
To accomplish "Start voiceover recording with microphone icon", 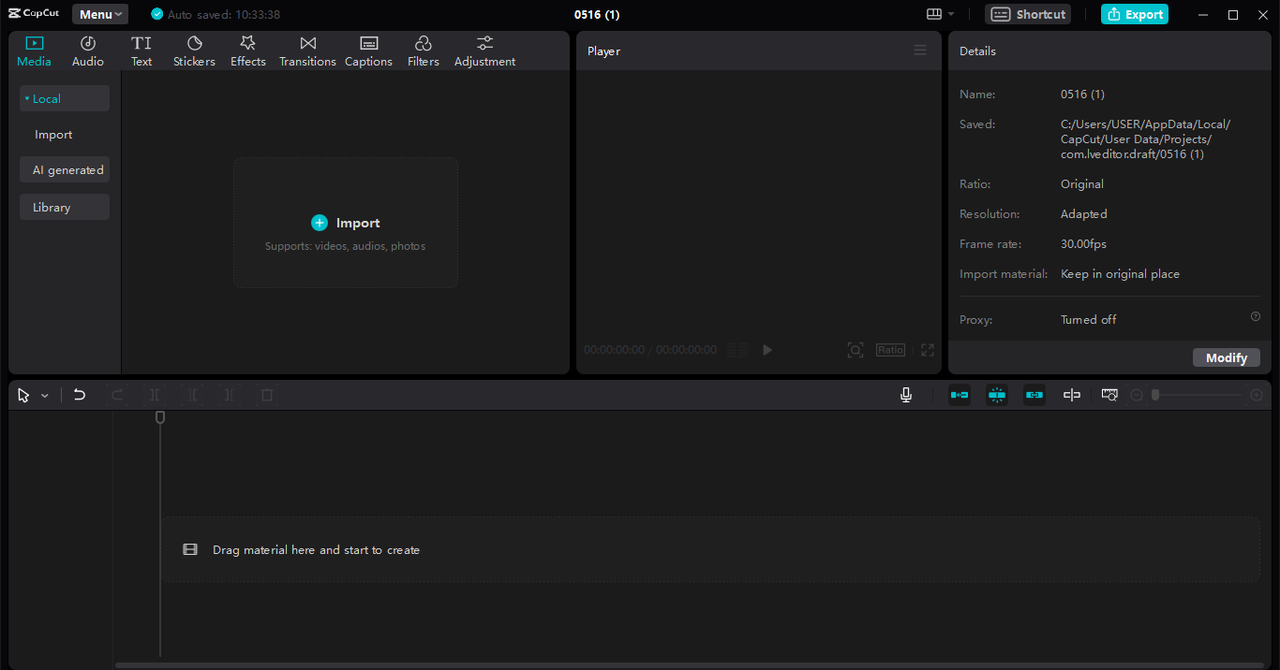I will (906, 395).
